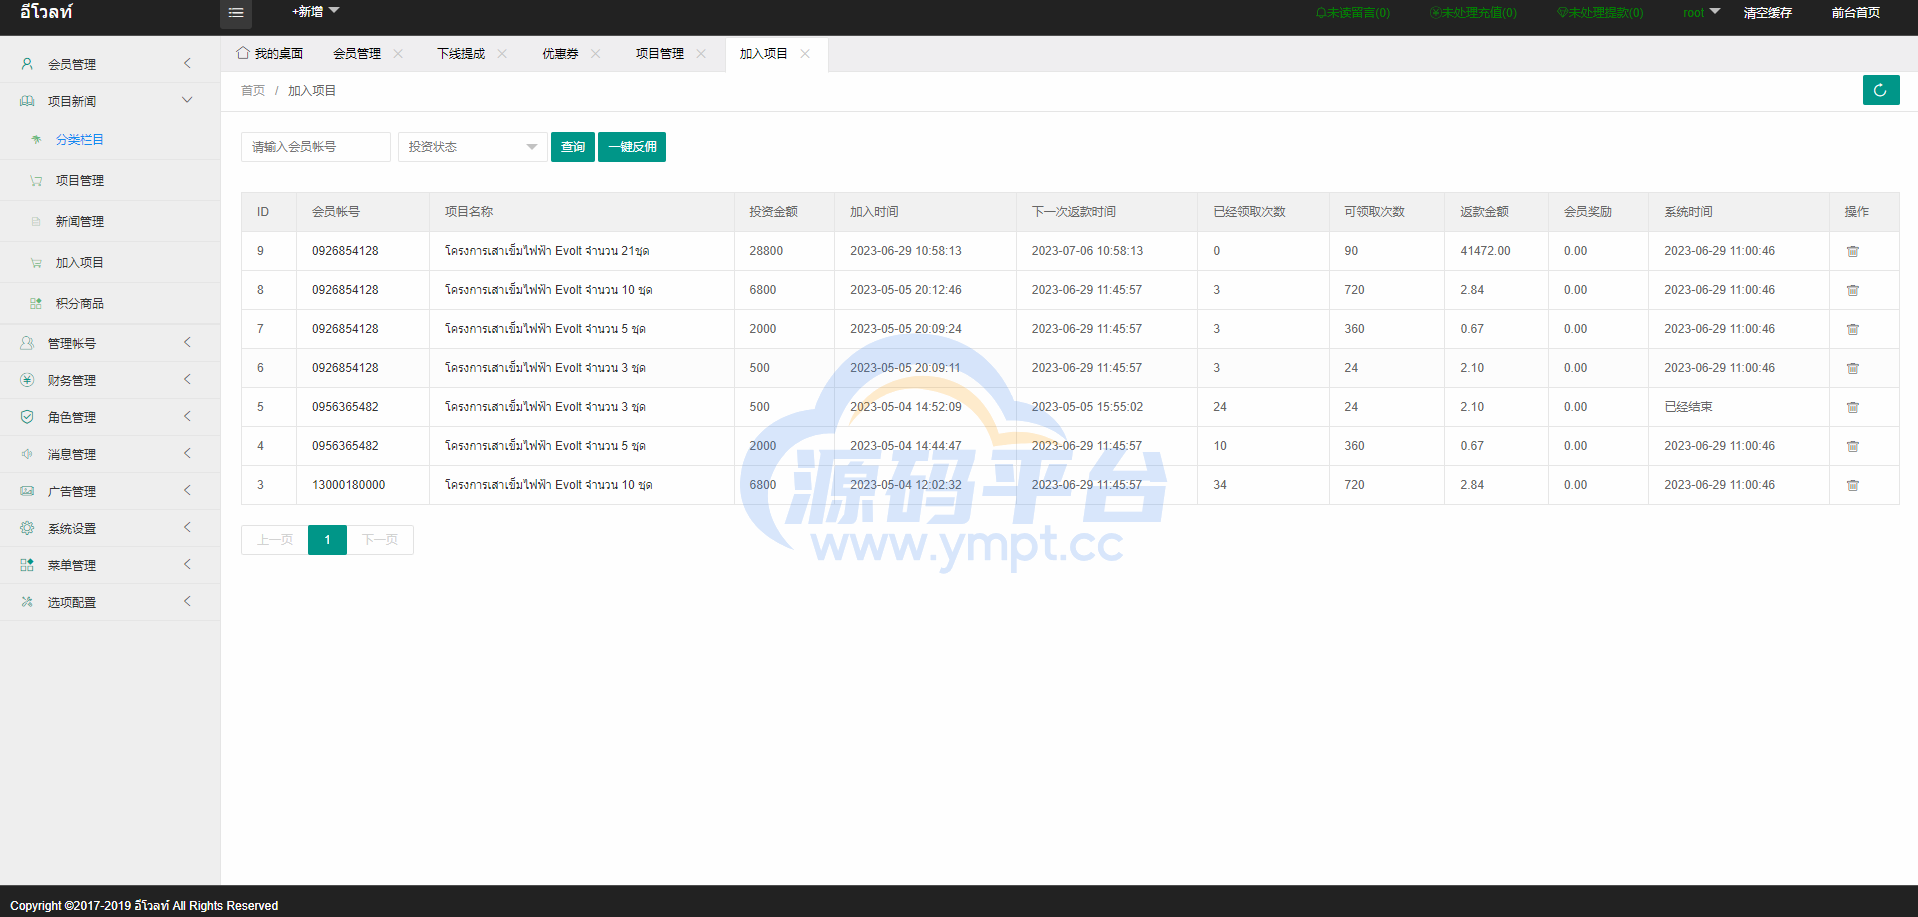Click the 上一页 pagination button
Viewport: 1918px width, 917px height.
point(275,540)
